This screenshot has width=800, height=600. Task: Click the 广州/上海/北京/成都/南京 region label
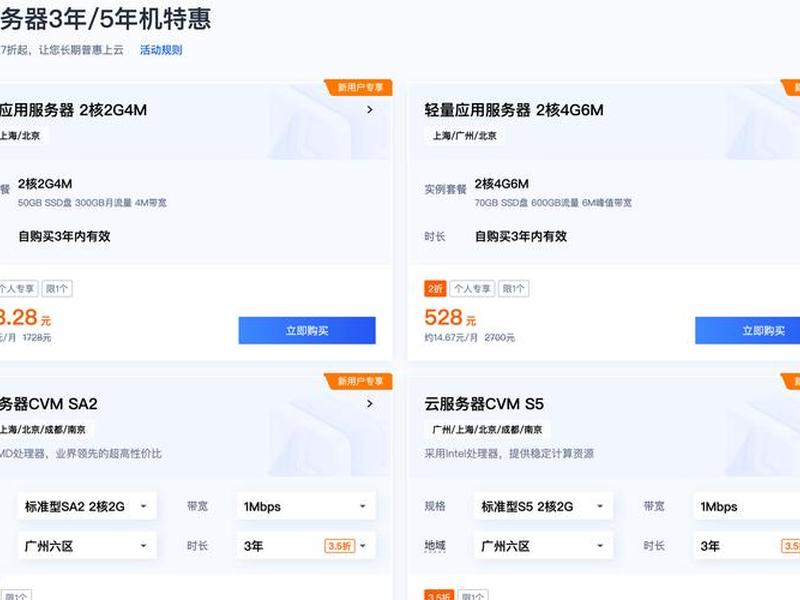pyautogui.click(x=488, y=430)
